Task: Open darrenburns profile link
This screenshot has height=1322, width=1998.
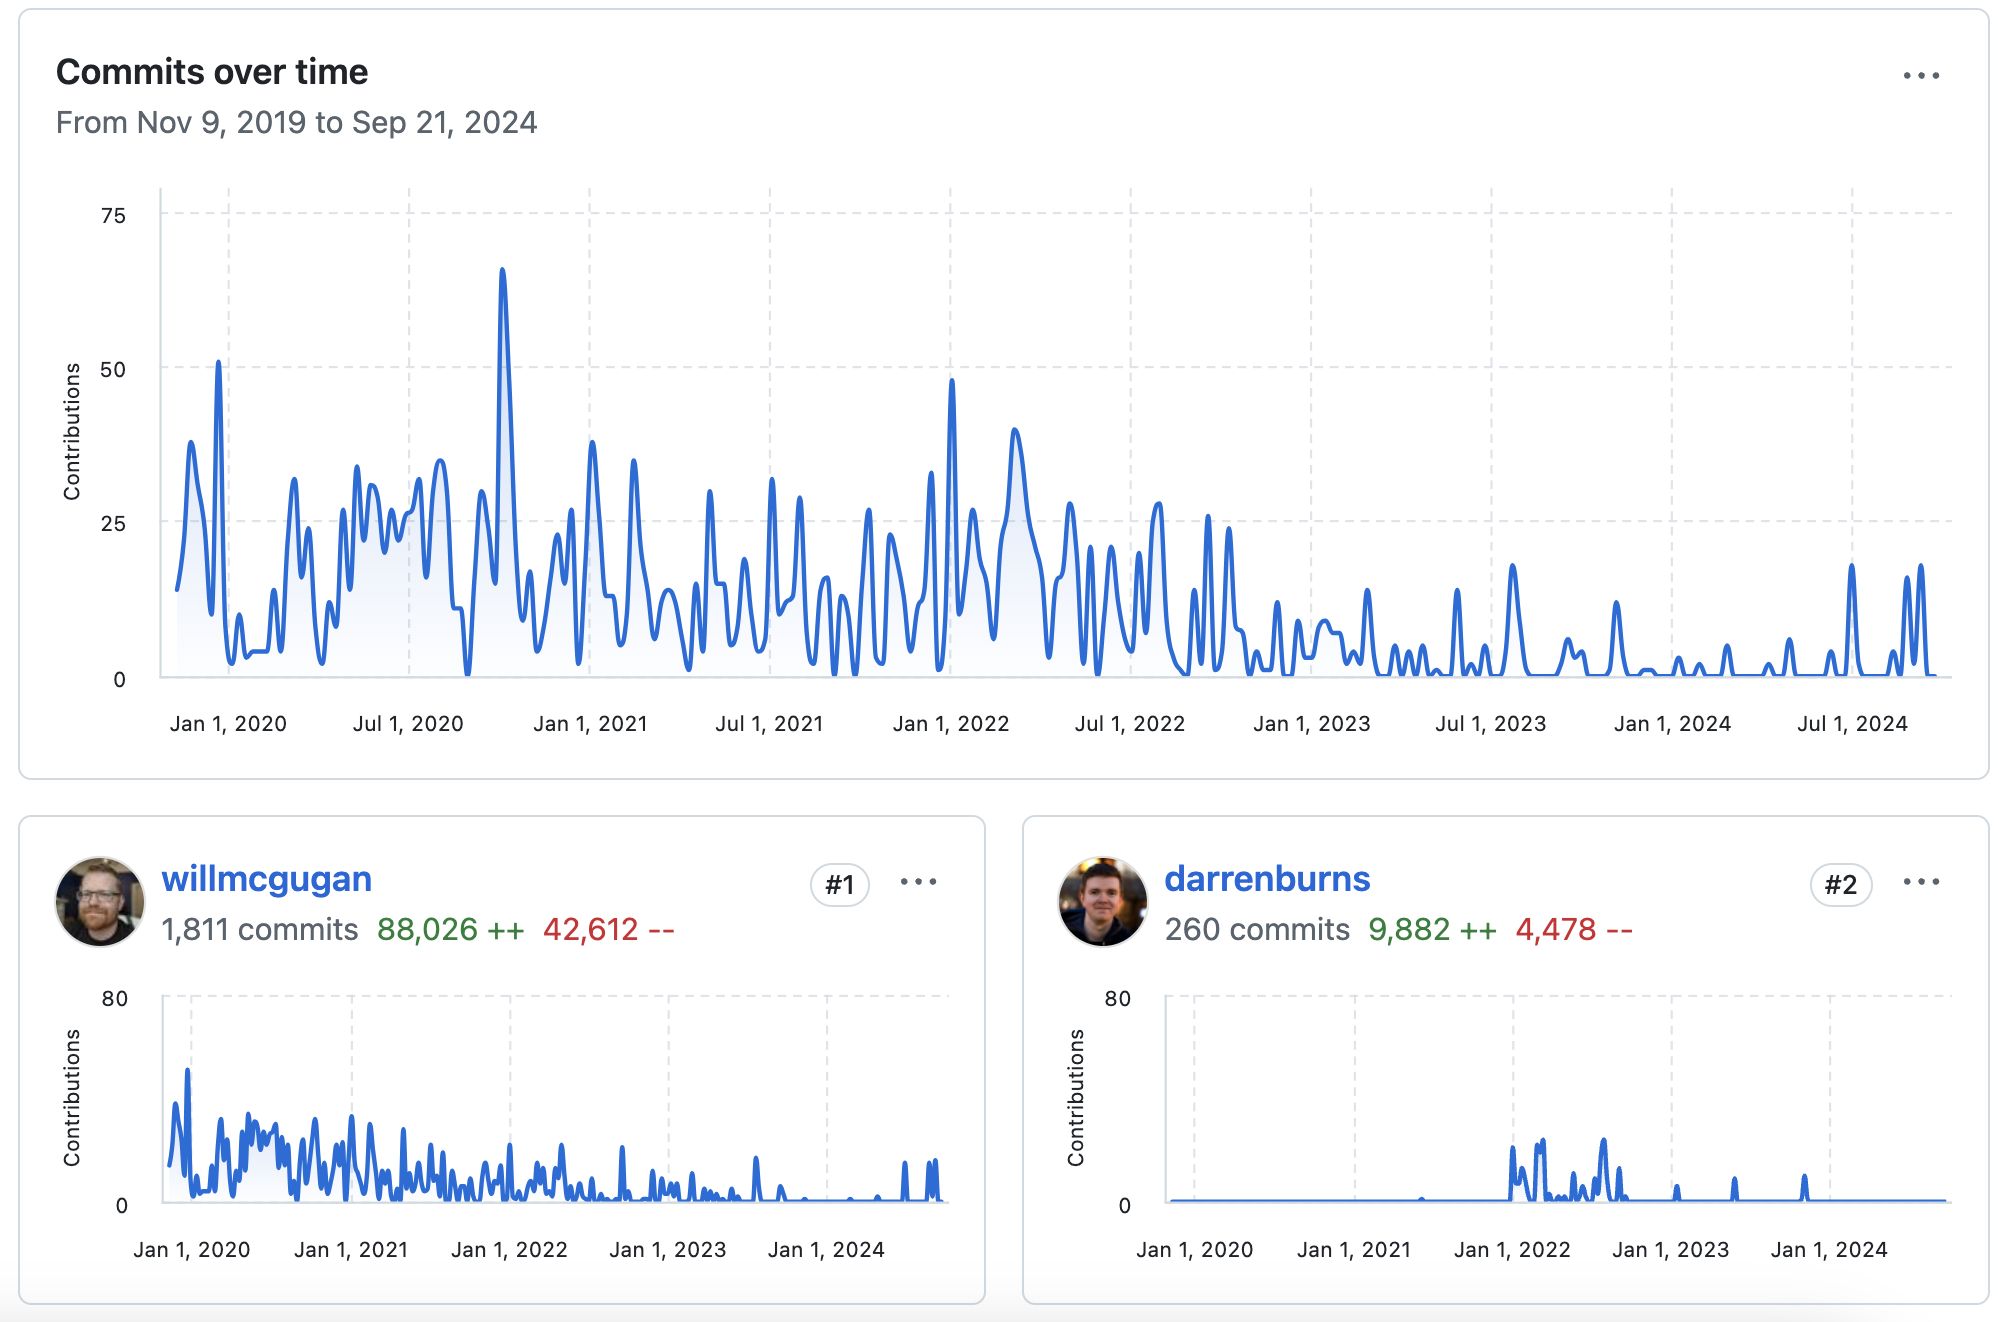Action: pos(1266,879)
